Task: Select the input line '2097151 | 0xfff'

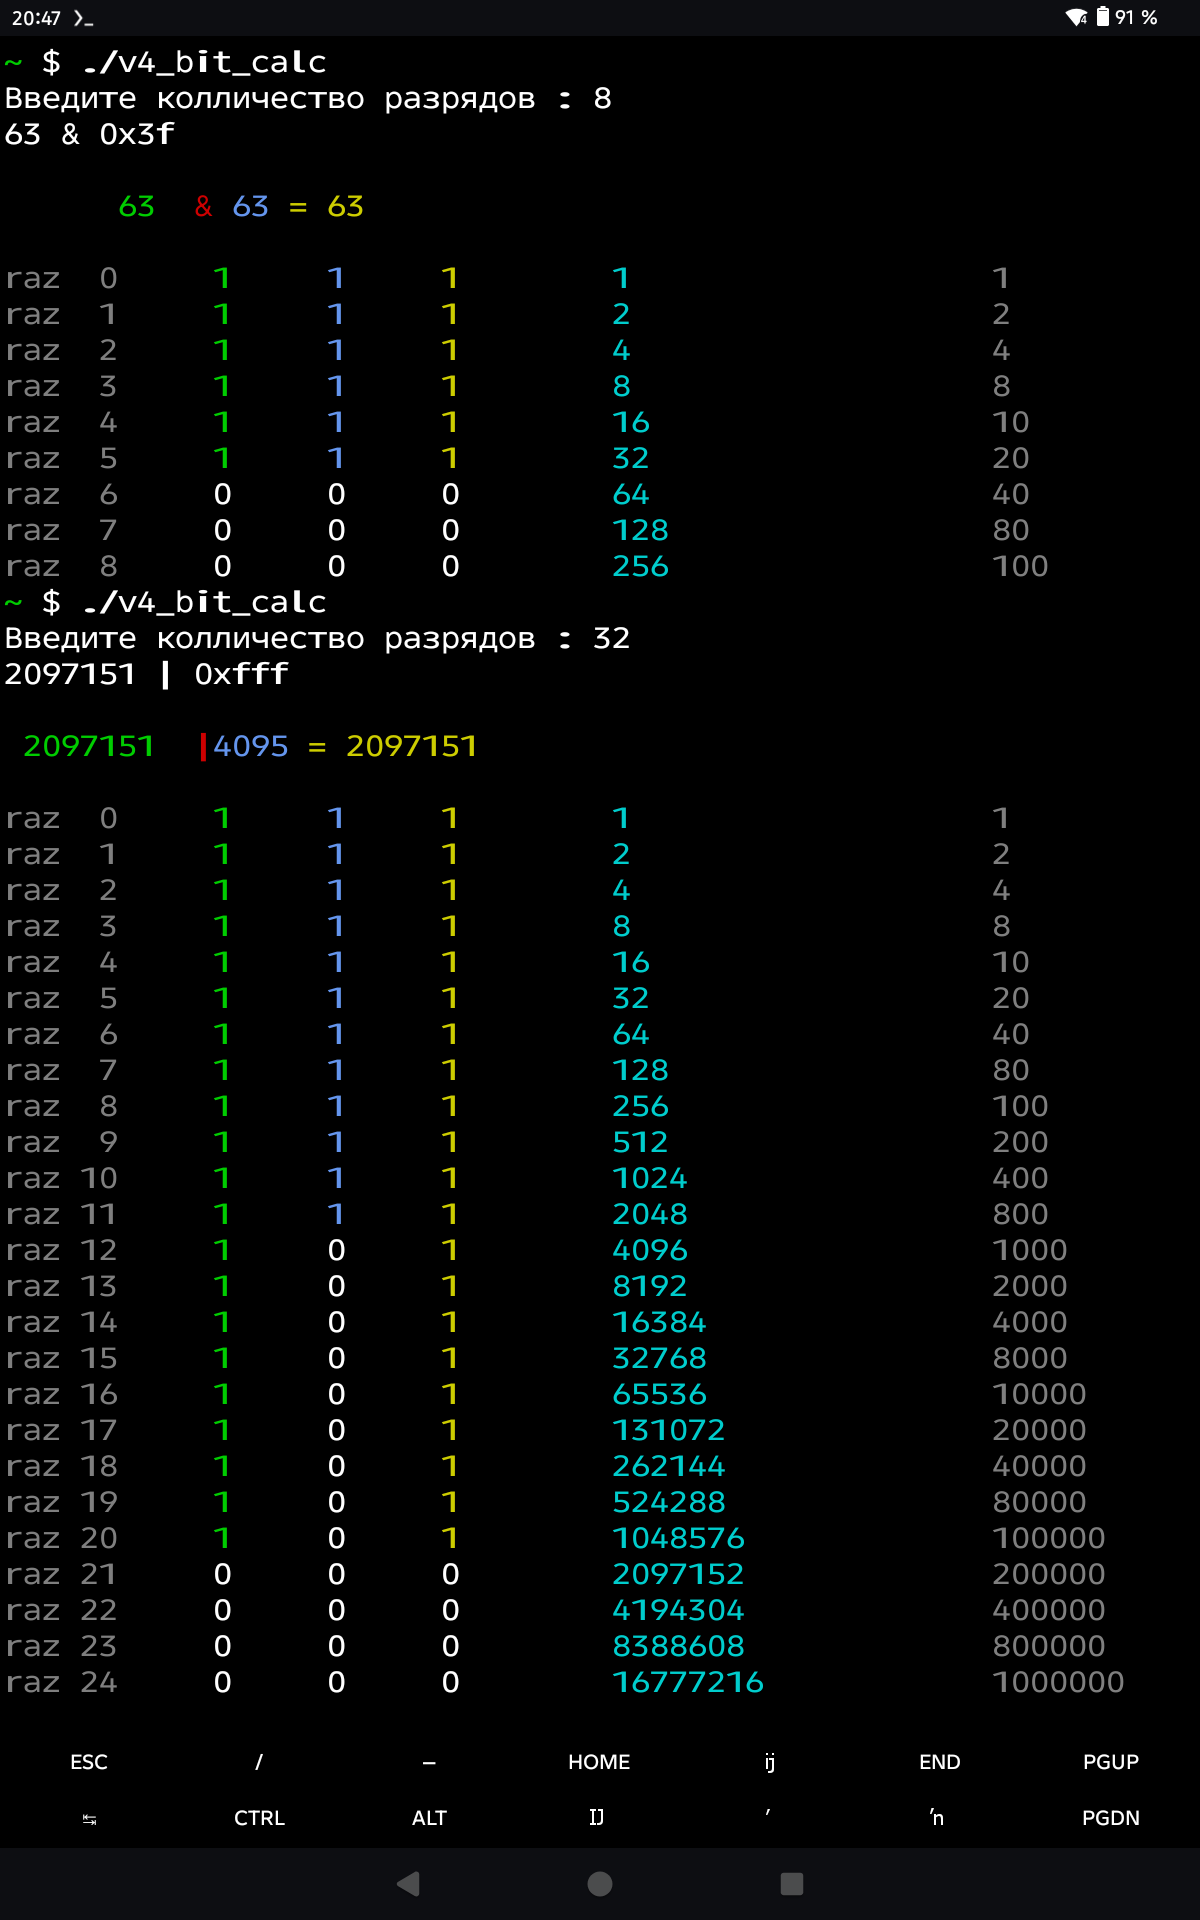Action: pyautogui.click(x=147, y=674)
